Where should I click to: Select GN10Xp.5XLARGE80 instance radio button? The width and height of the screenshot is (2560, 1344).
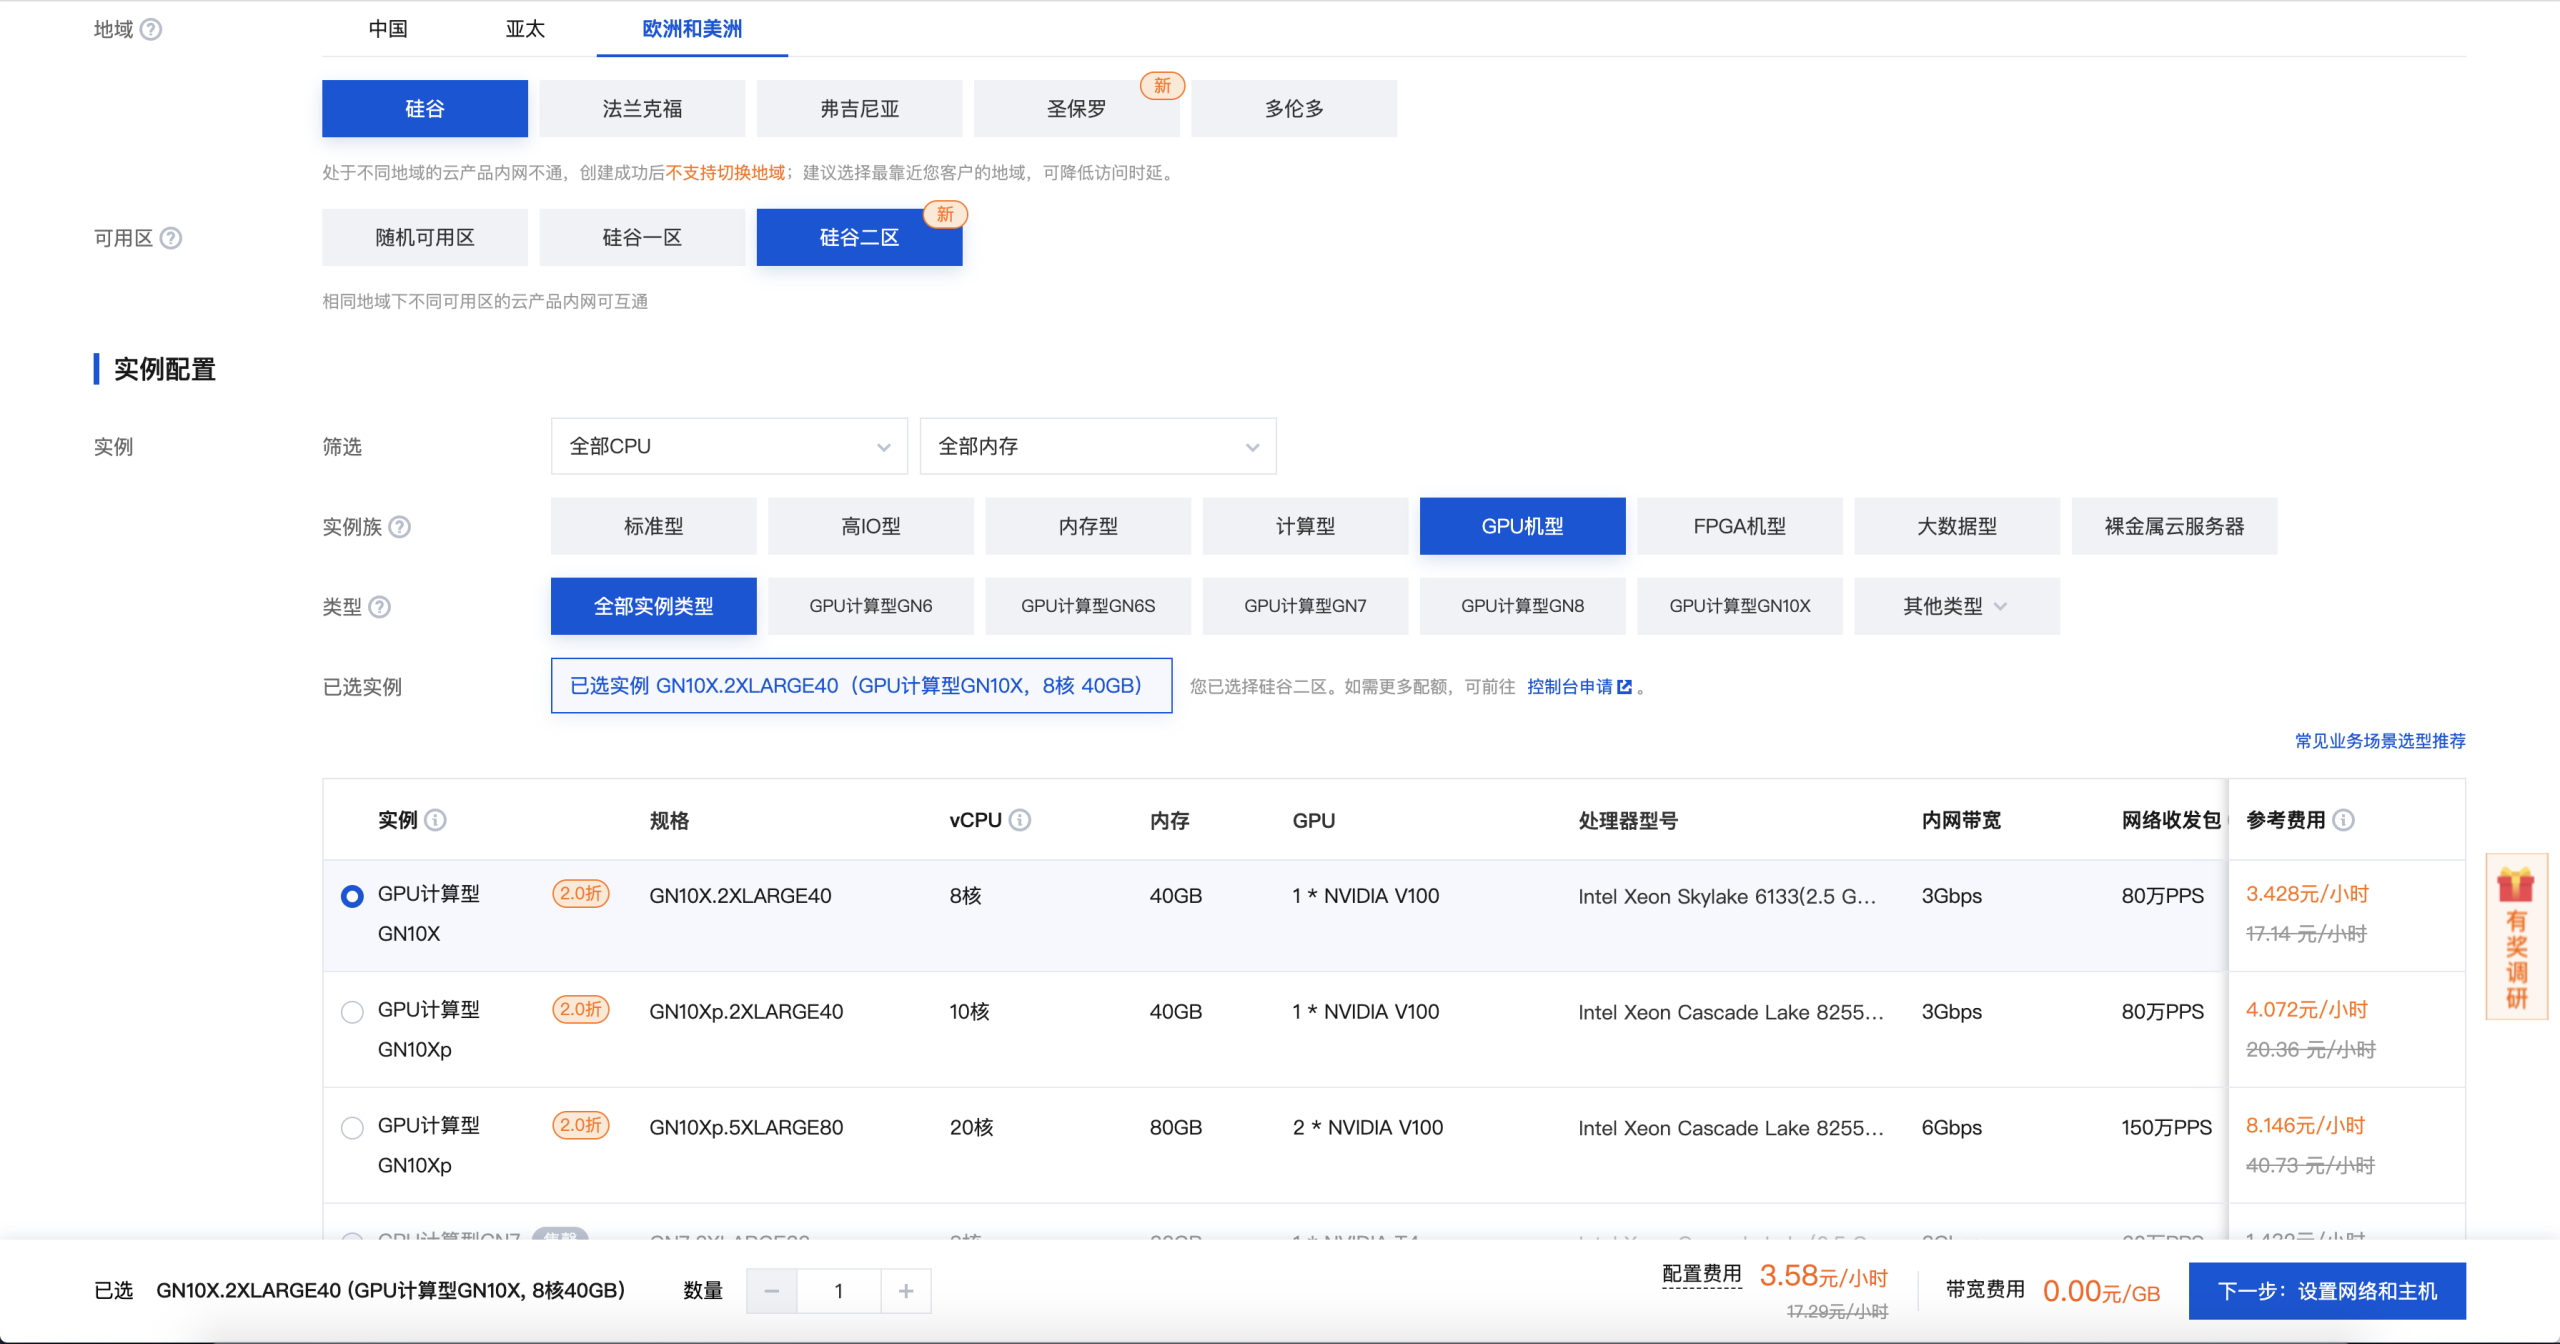pyautogui.click(x=352, y=1128)
